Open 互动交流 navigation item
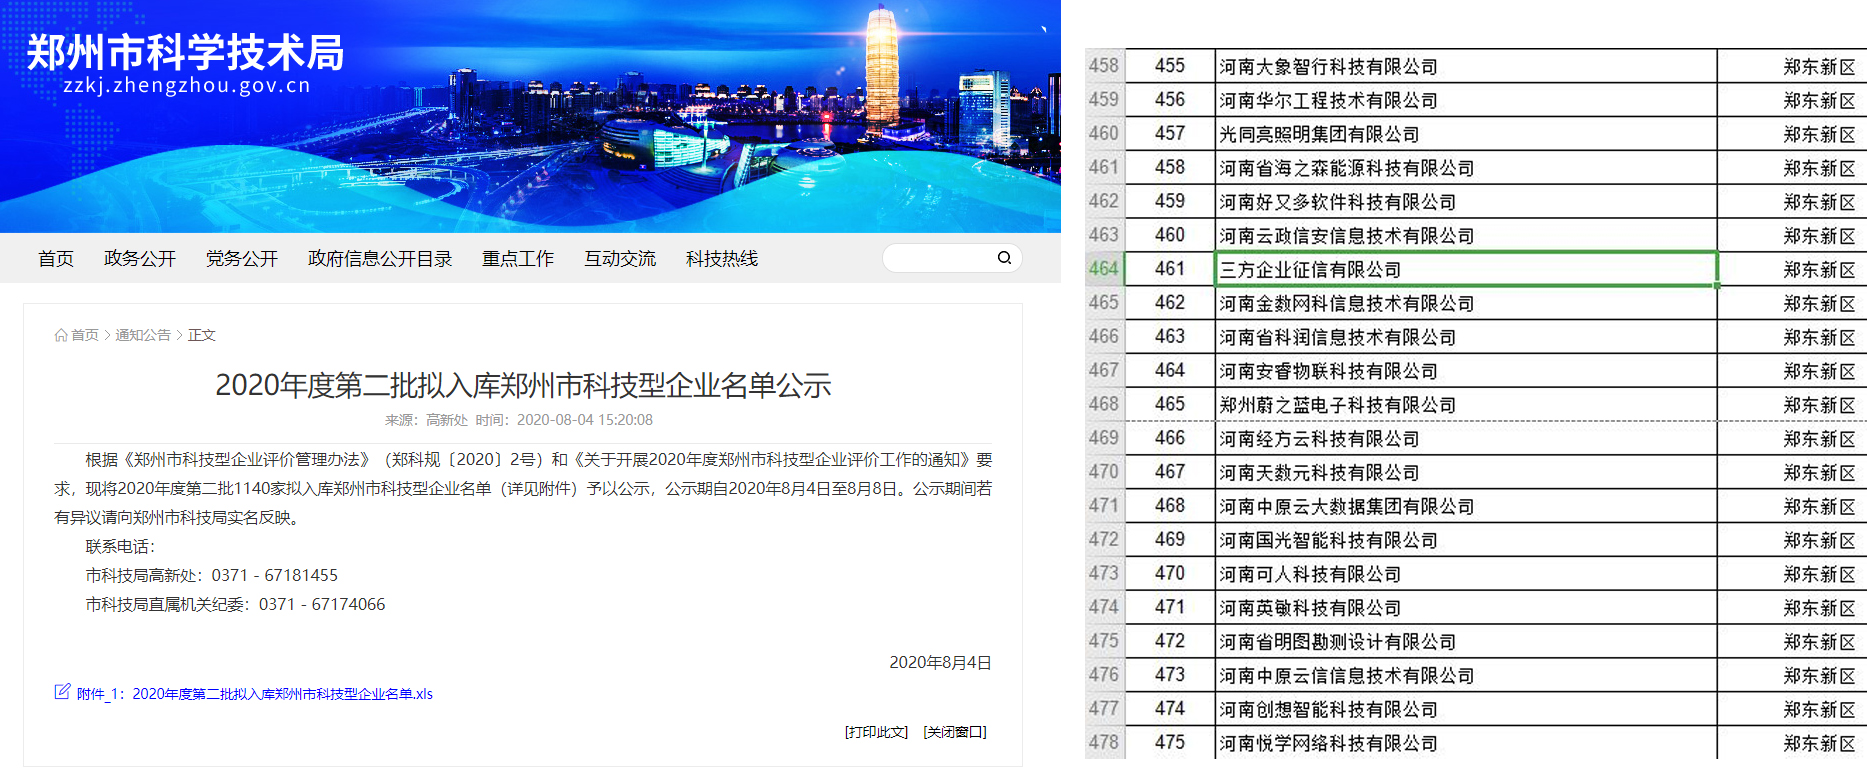Viewport: 1867px width, 782px height. click(620, 259)
